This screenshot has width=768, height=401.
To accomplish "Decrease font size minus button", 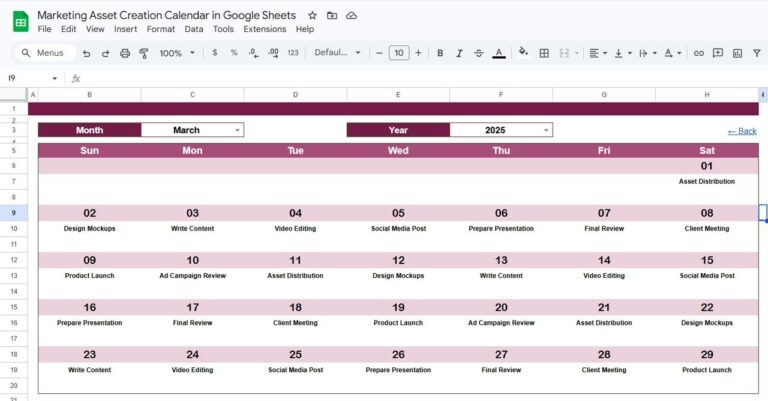I will coord(379,52).
